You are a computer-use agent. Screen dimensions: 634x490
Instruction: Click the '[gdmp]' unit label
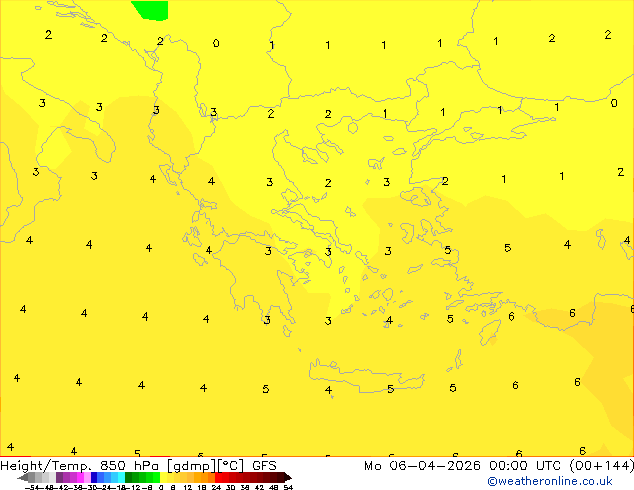[x=192, y=466]
